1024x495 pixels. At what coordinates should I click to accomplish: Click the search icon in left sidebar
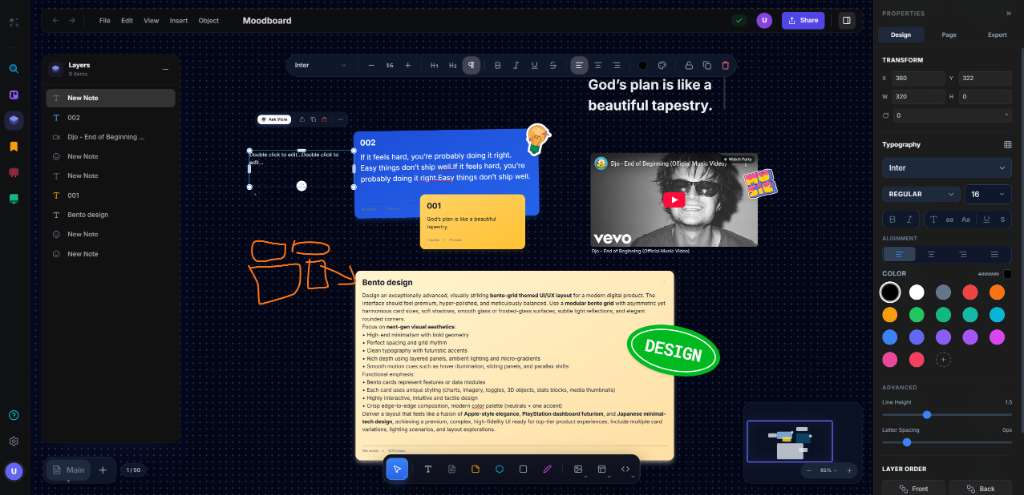tap(14, 69)
